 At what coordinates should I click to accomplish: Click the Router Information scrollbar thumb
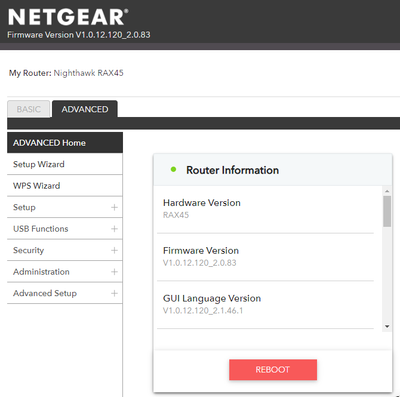pos(387,211)
